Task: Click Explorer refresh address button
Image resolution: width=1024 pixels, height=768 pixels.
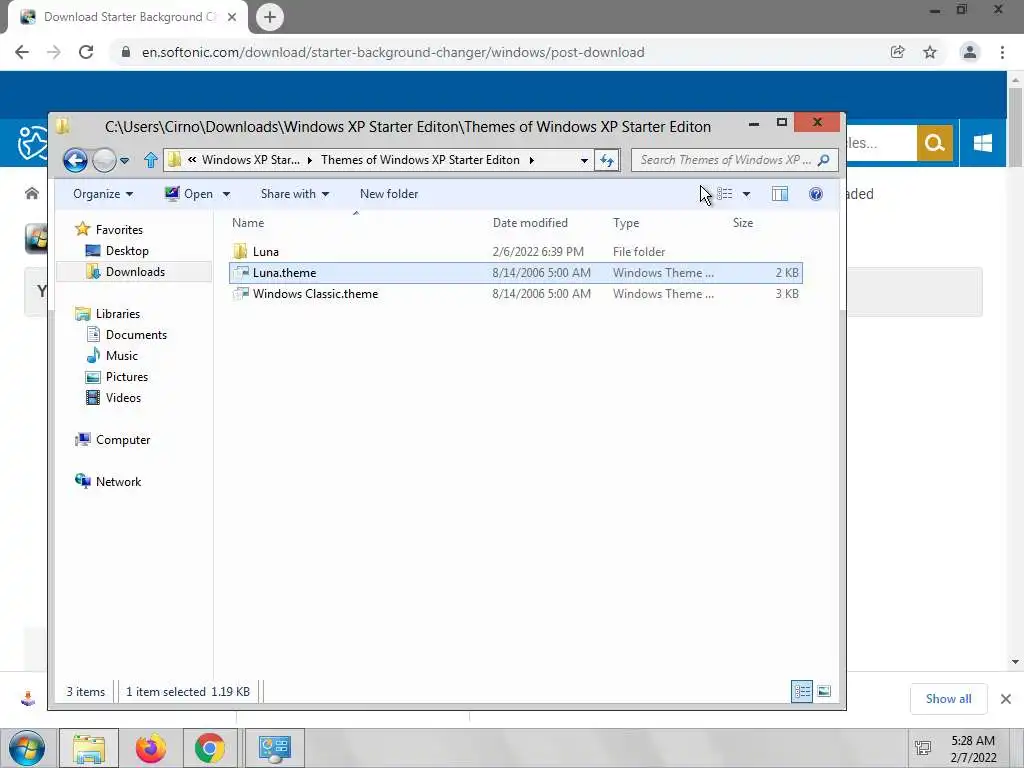Action: click(607, 160)
